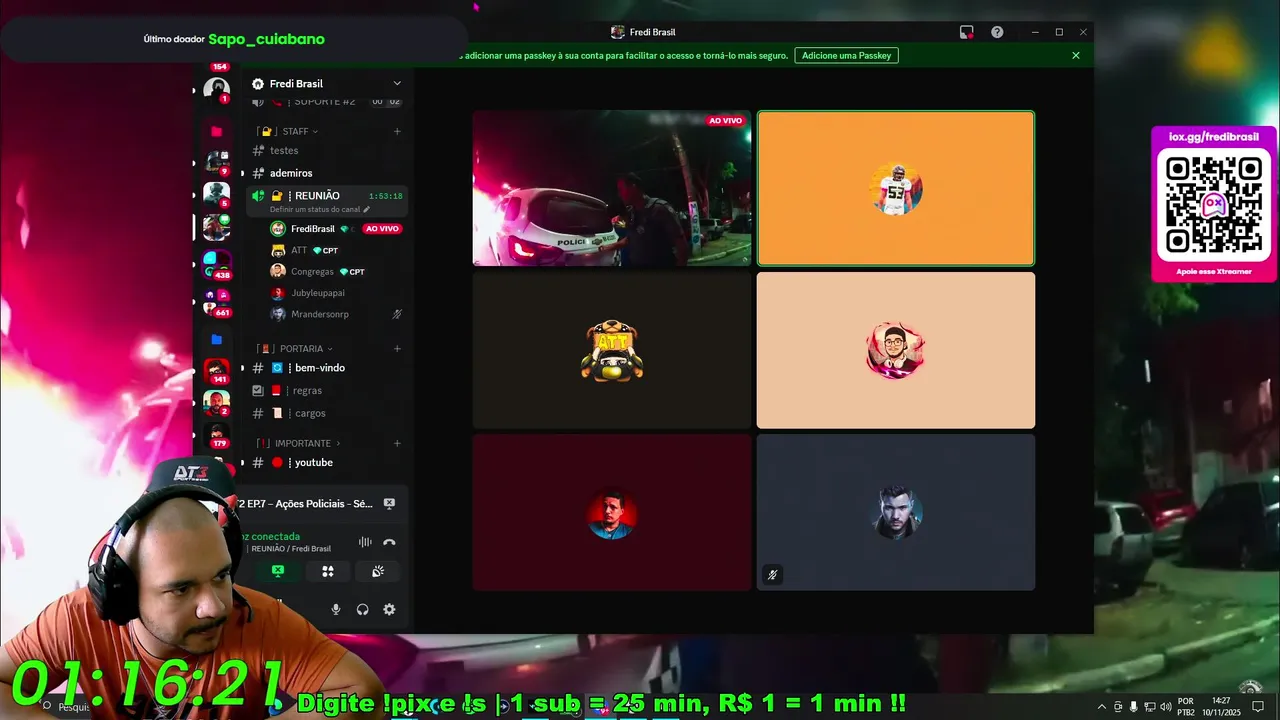
Task: Click the AO VIVO badge on the stream tile
Action: coord(725,121)
